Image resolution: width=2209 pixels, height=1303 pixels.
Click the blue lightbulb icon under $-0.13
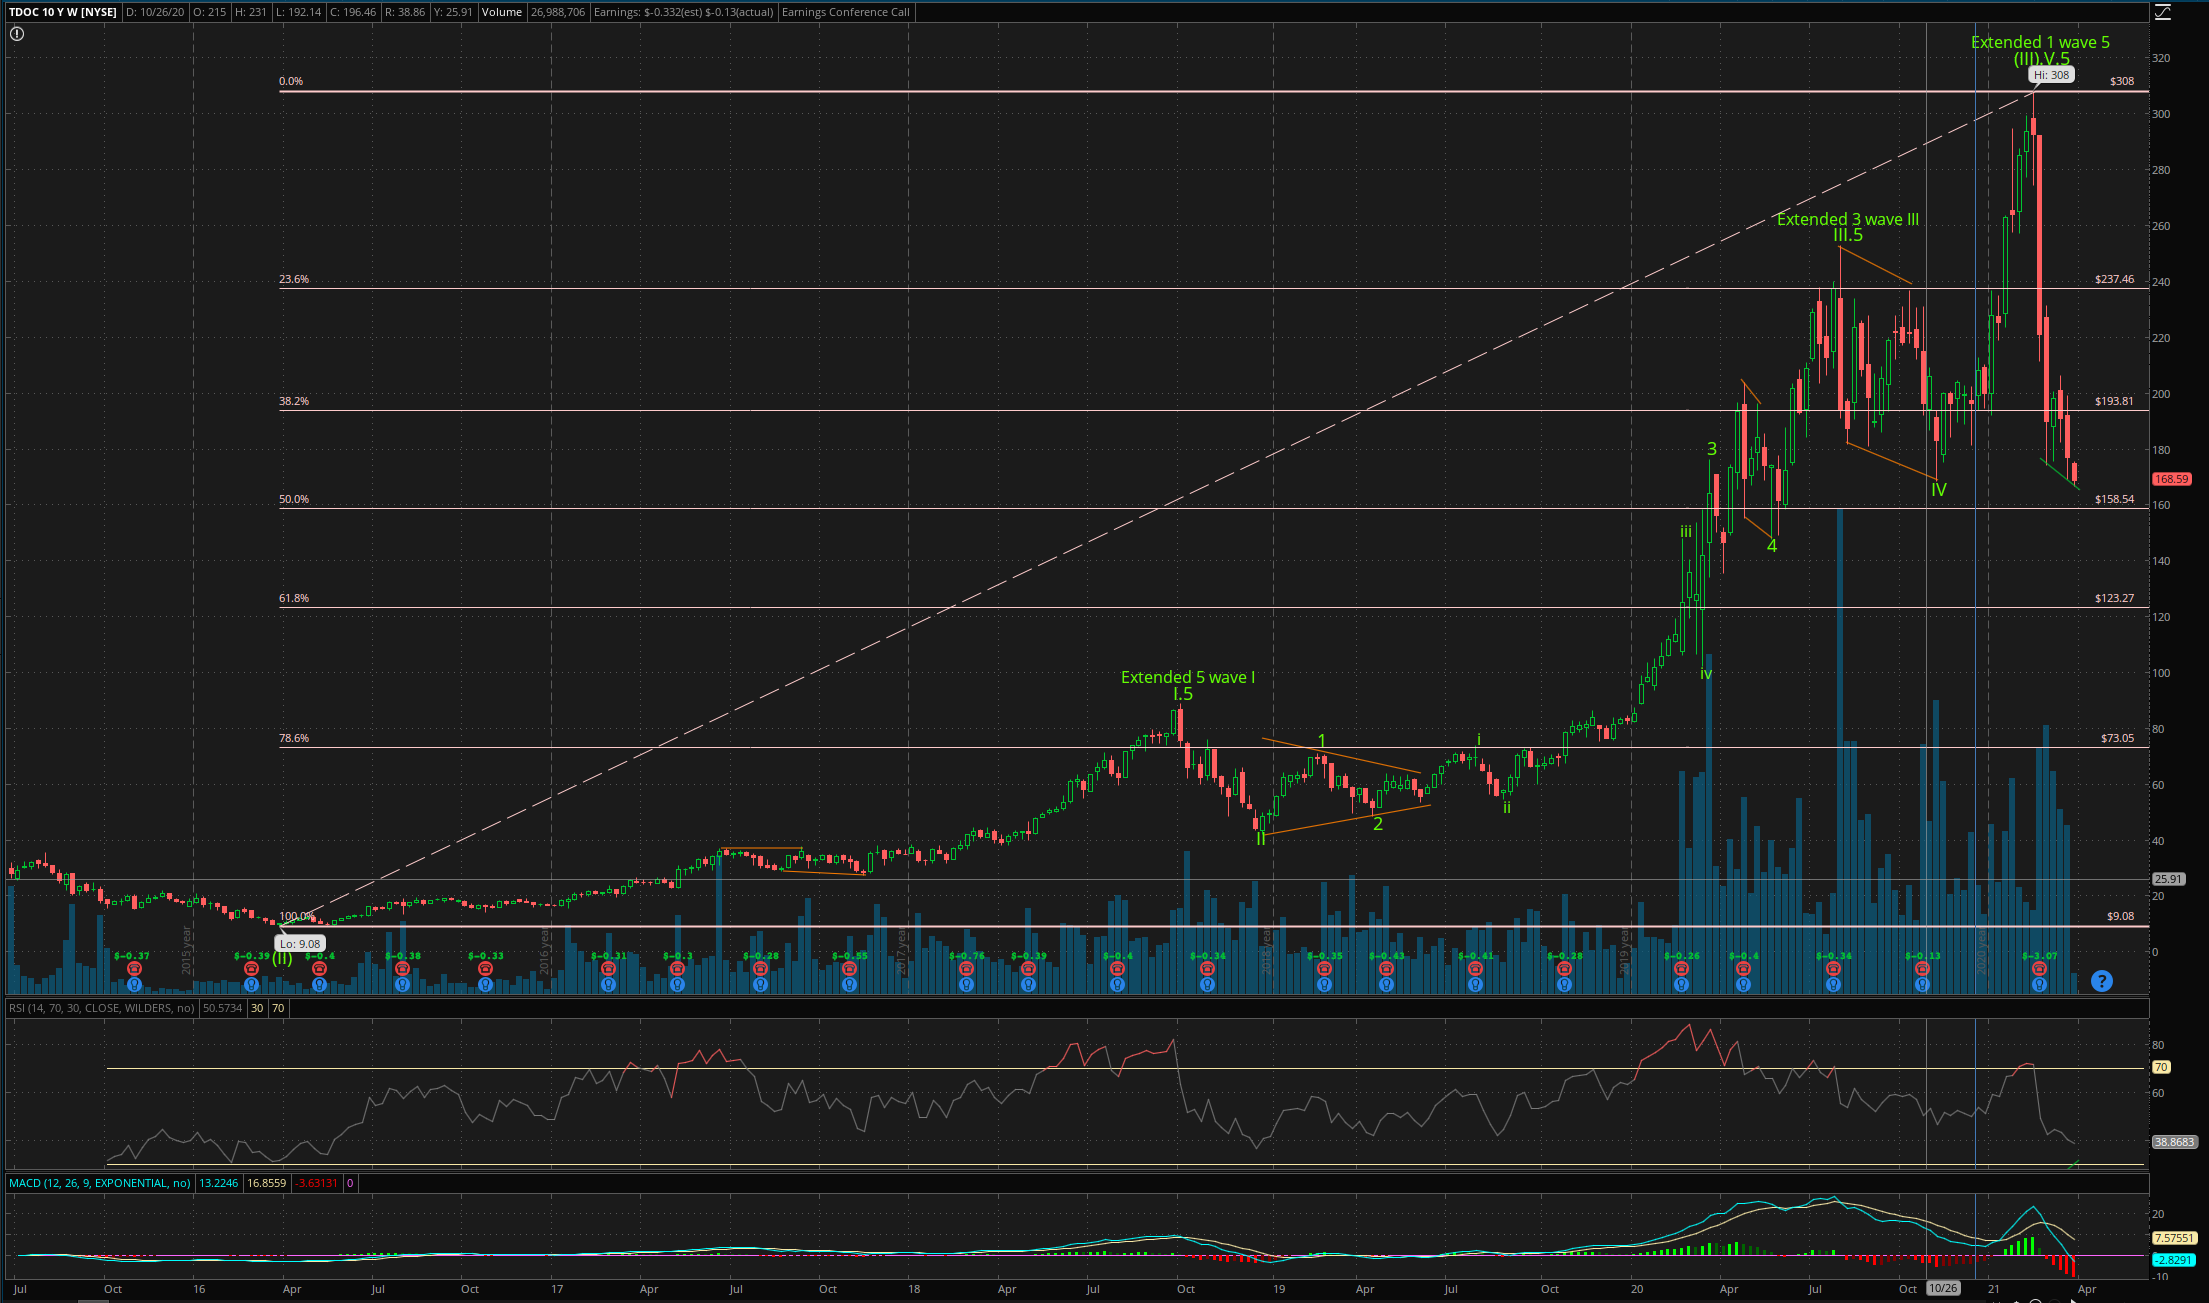(1921, 984)
